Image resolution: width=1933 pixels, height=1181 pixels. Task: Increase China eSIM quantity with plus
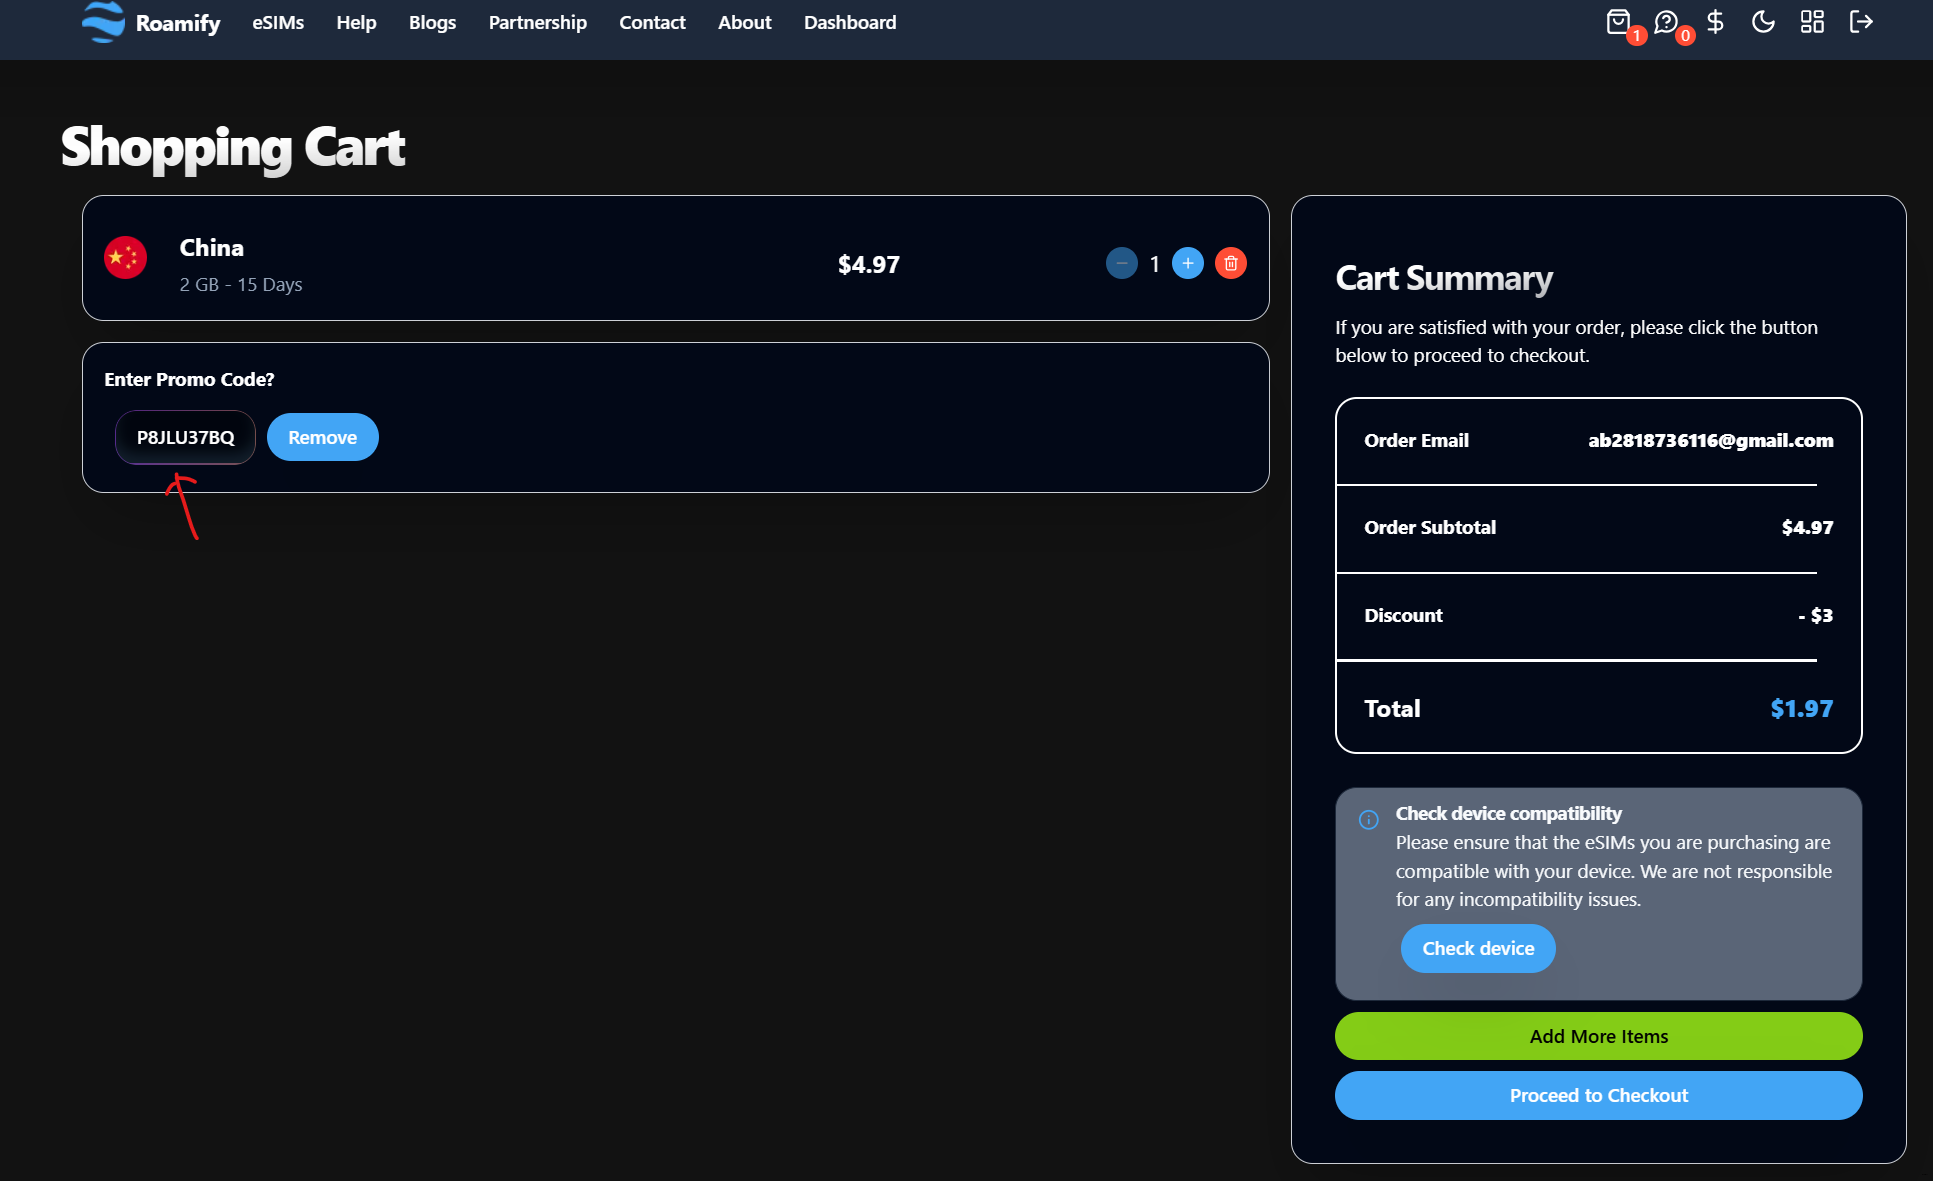pyautogui.click(x=1187, y=263)
